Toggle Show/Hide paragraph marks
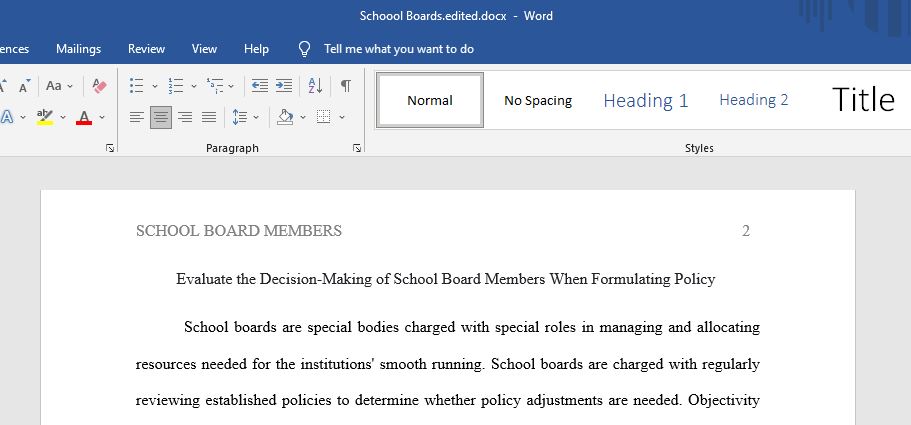Screen dimensions: 911x425 (346, 86)
